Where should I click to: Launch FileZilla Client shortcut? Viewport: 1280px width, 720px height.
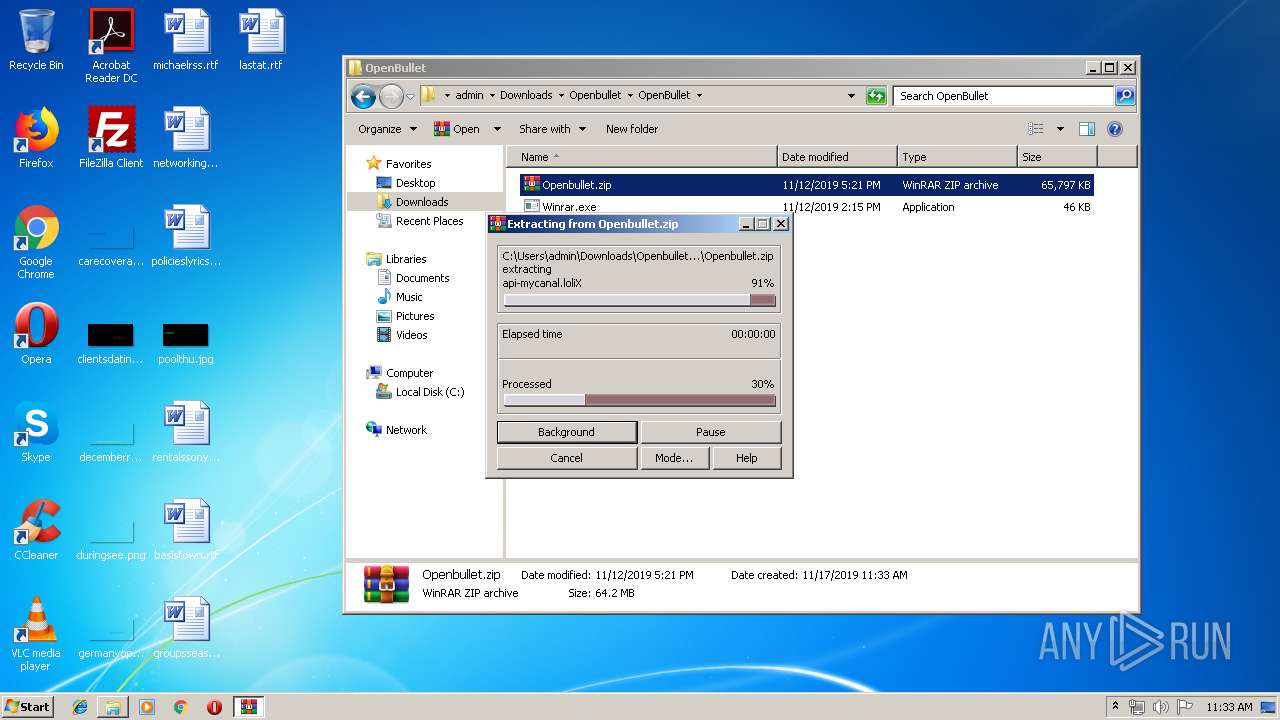[x=111, y=138]
